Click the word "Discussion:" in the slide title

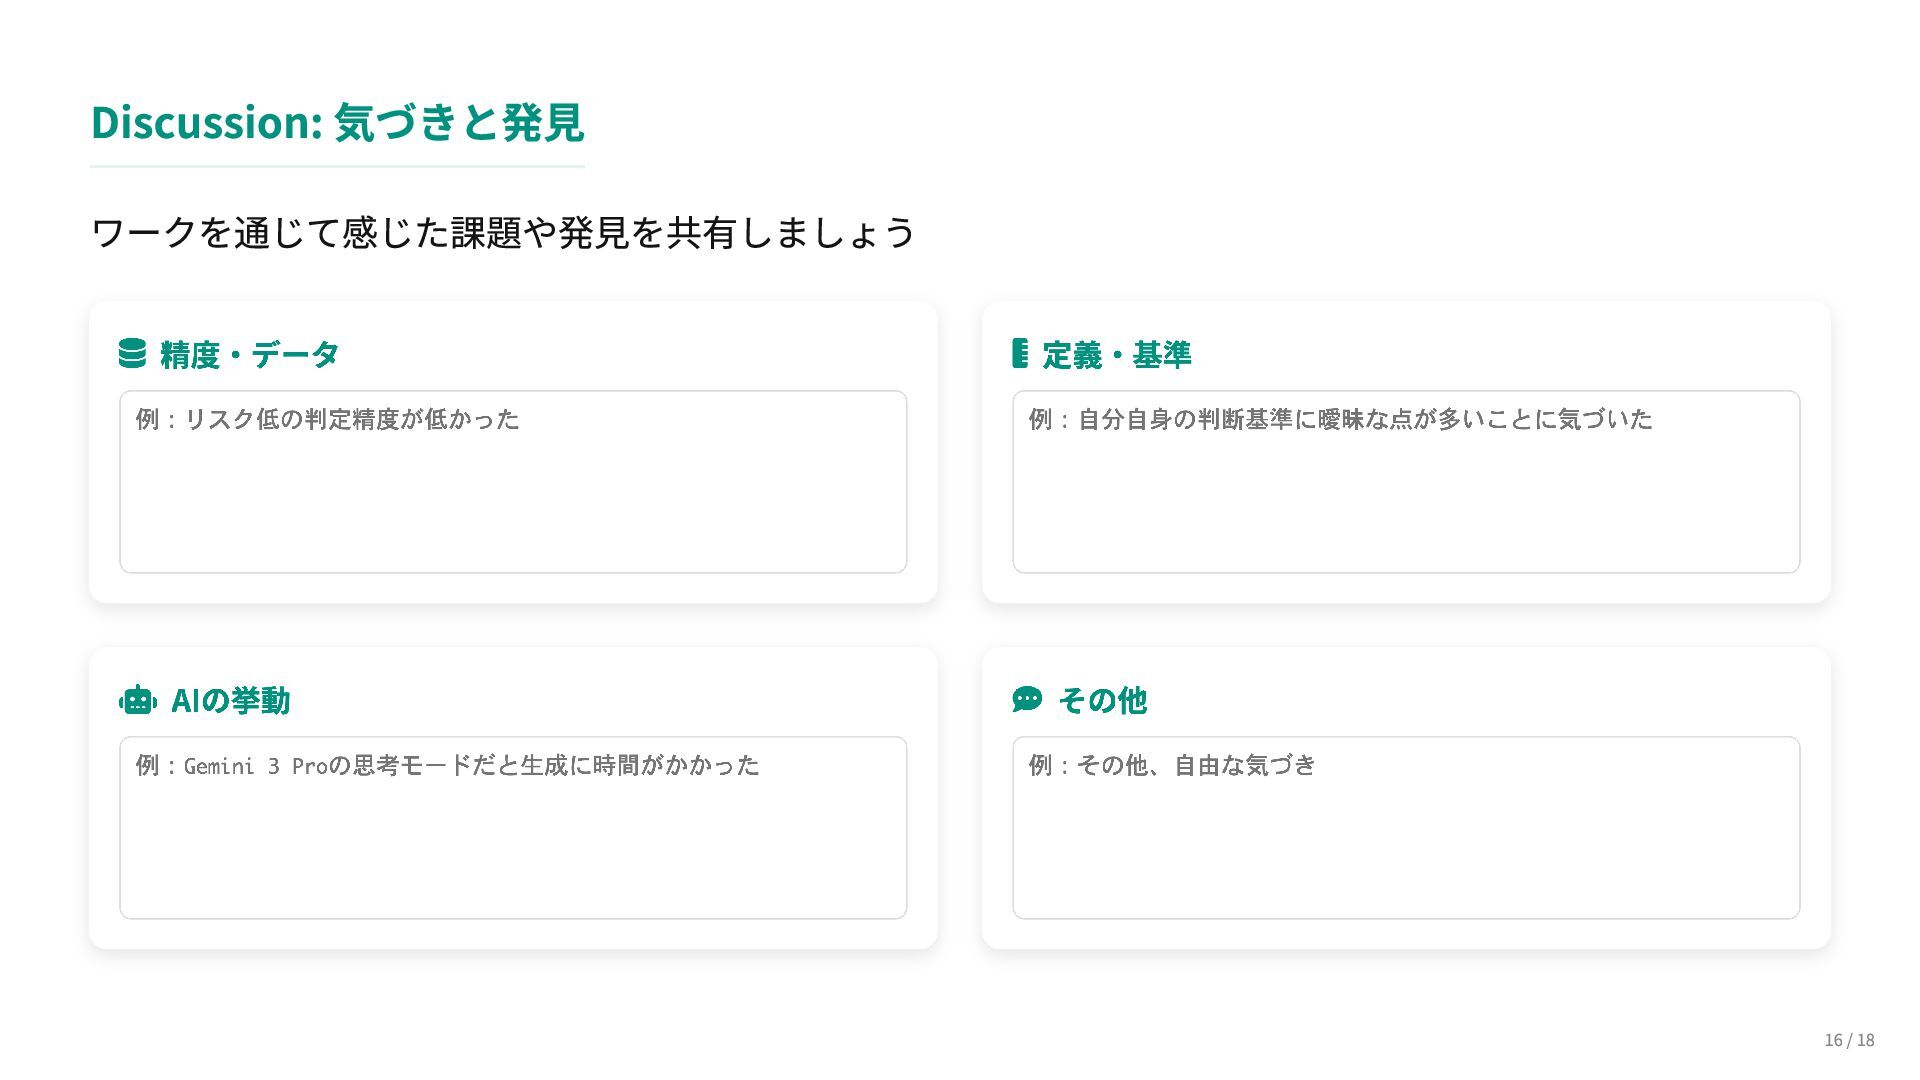(x=206, y=122)
